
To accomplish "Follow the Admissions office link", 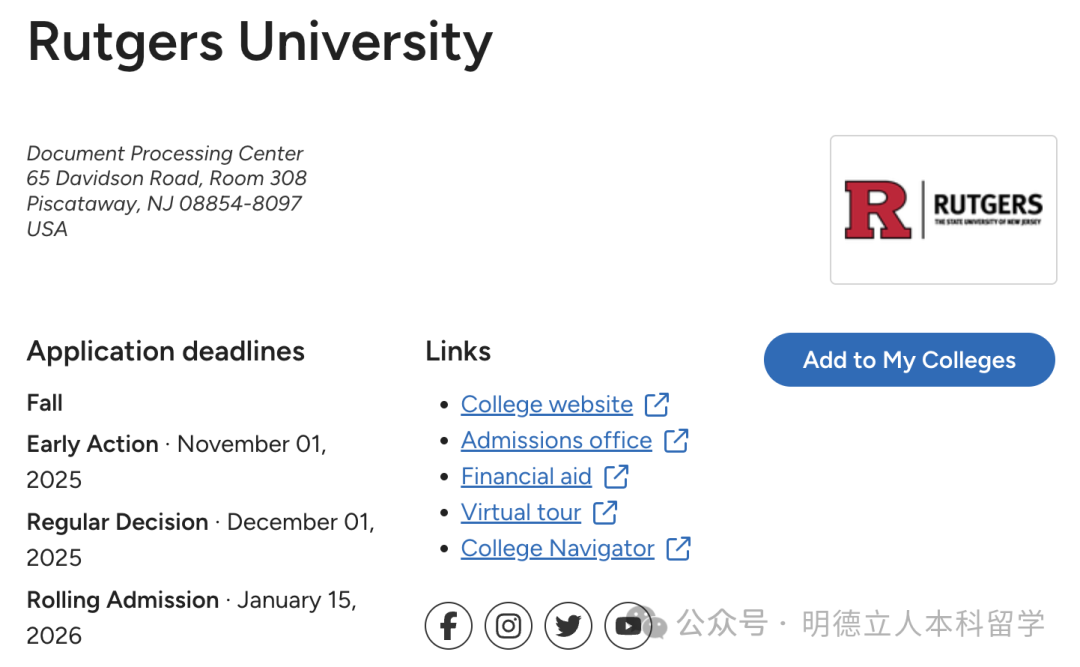I will (556, 440).
